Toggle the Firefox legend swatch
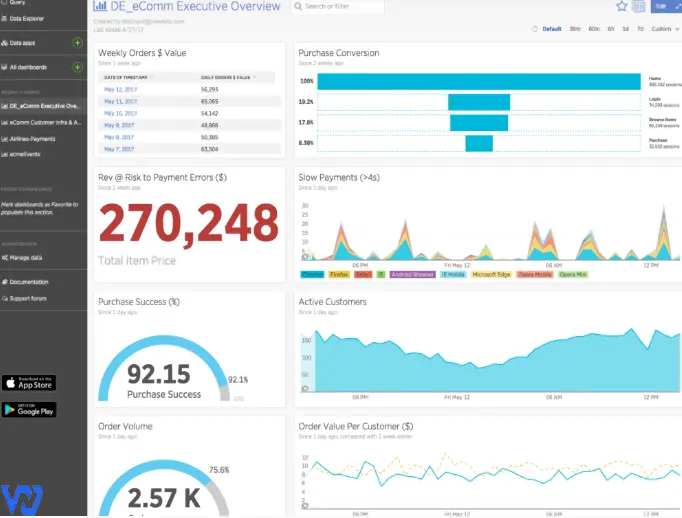Viewport: 682px width, 518px height. pos(339,274)
